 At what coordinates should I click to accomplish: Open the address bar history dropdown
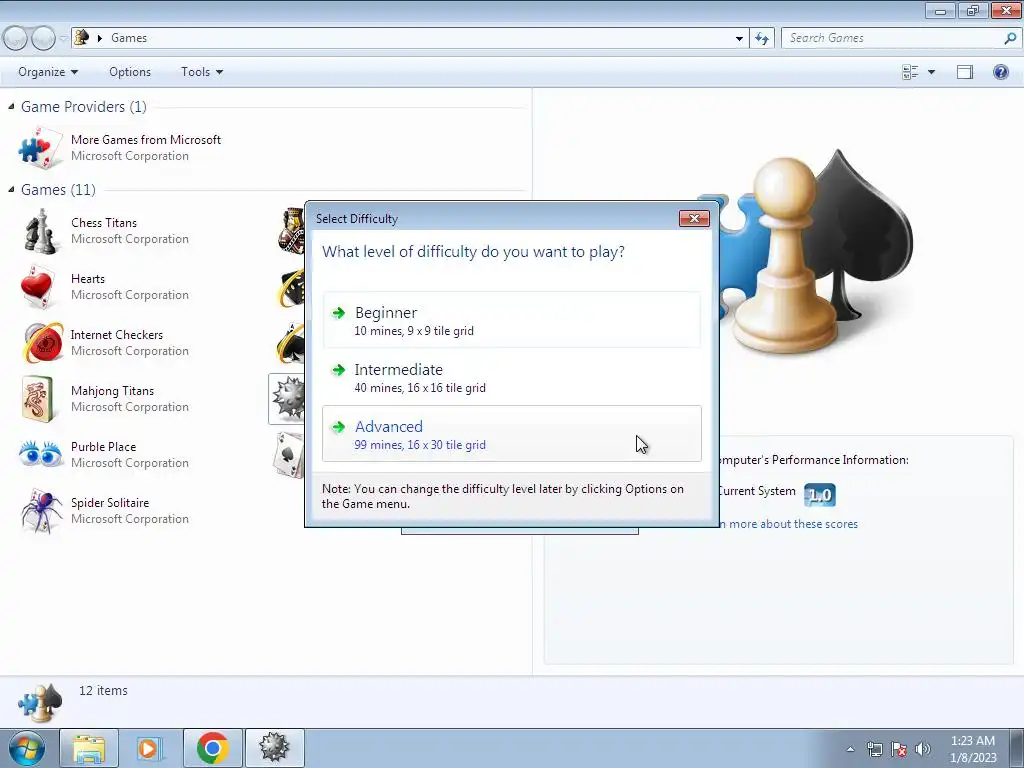tap(739, 38)
